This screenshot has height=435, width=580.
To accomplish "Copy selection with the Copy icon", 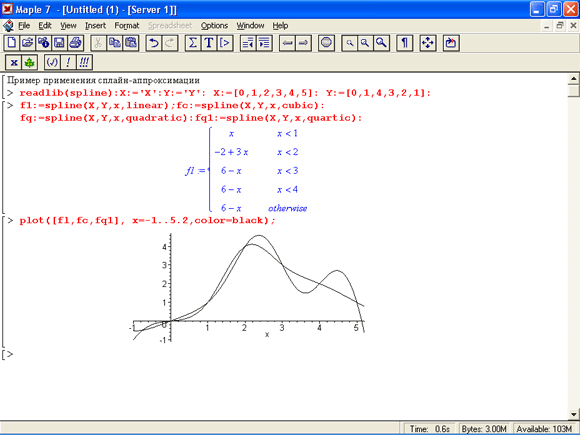I will (x=115, y=43).
